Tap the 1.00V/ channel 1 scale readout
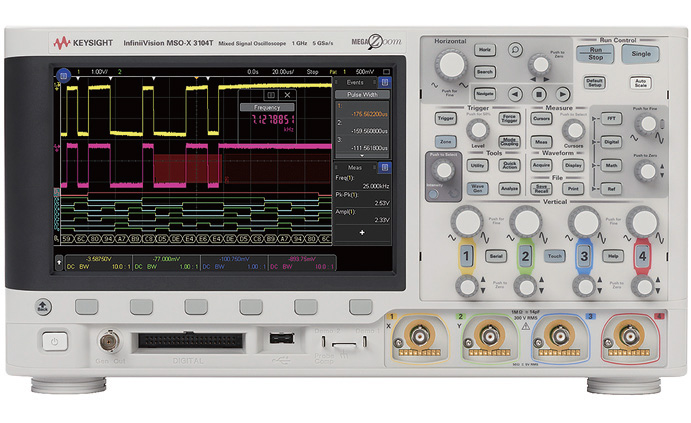This screenshot has height=423, width=691. (x=100, y=71)
